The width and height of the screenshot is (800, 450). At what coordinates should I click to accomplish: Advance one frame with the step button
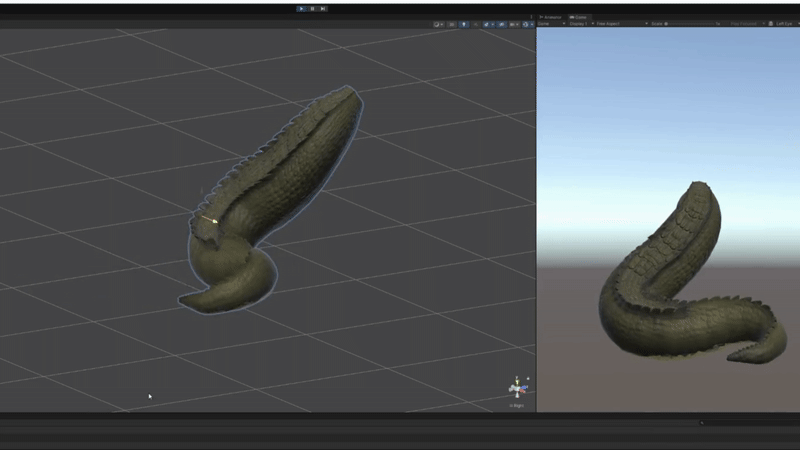[x=323, y=9]
